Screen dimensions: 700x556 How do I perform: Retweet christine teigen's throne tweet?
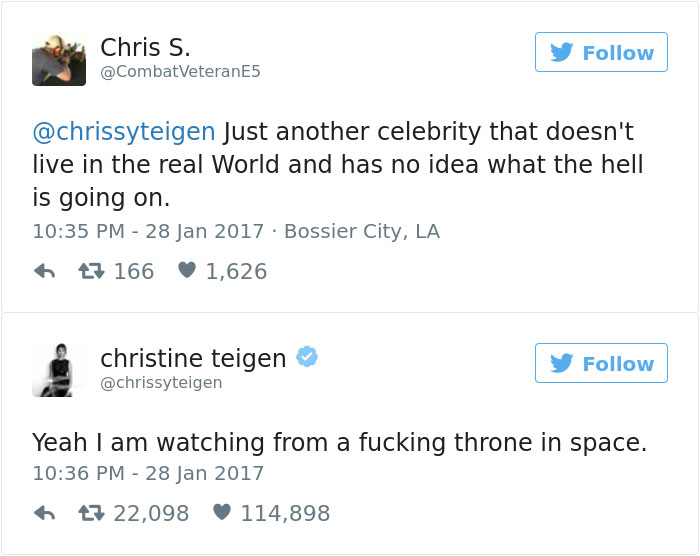point(92,513)
